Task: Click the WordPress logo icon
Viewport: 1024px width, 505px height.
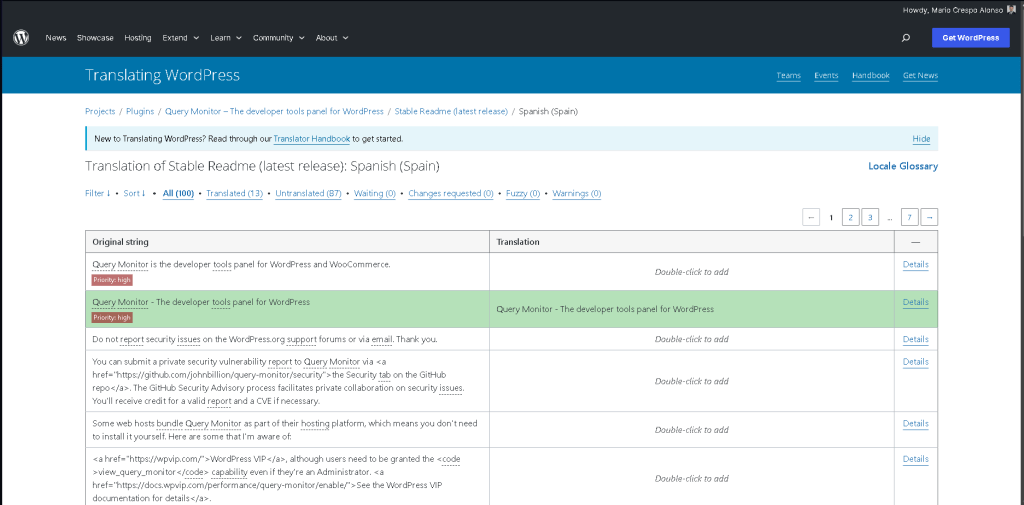Action: [x=21, y=38]
